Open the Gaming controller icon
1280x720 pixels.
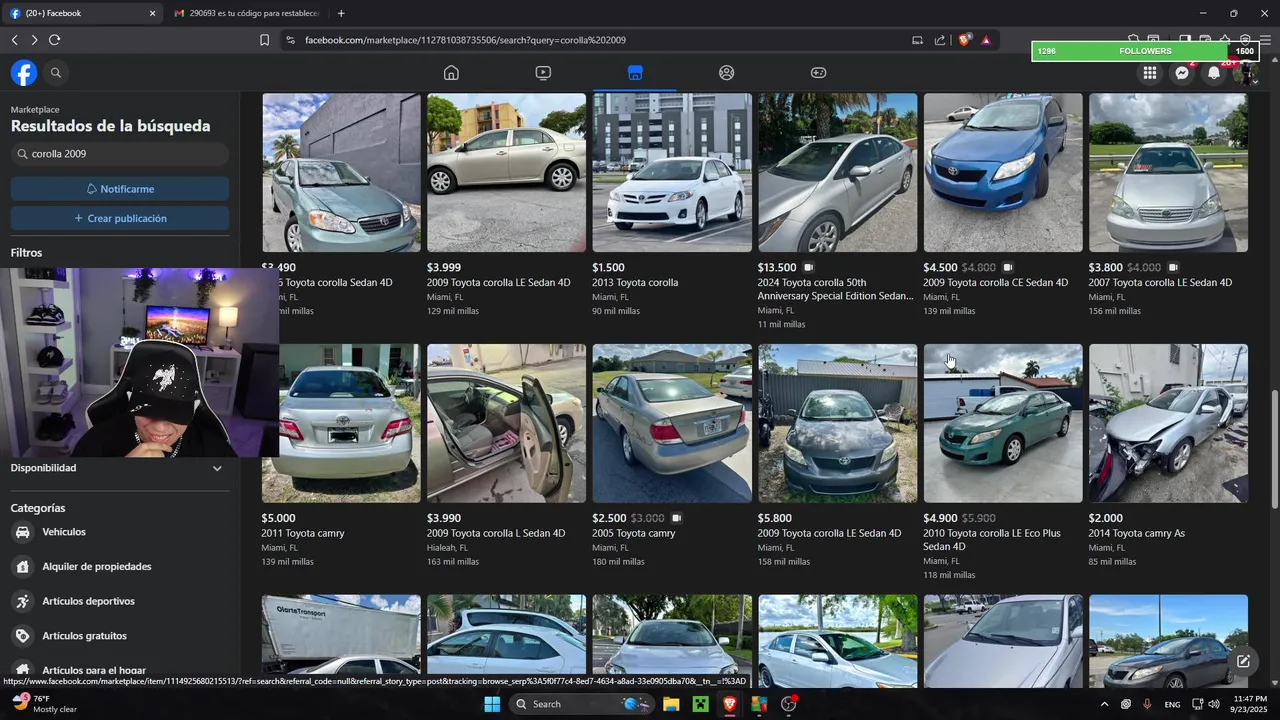pos(818,73)
